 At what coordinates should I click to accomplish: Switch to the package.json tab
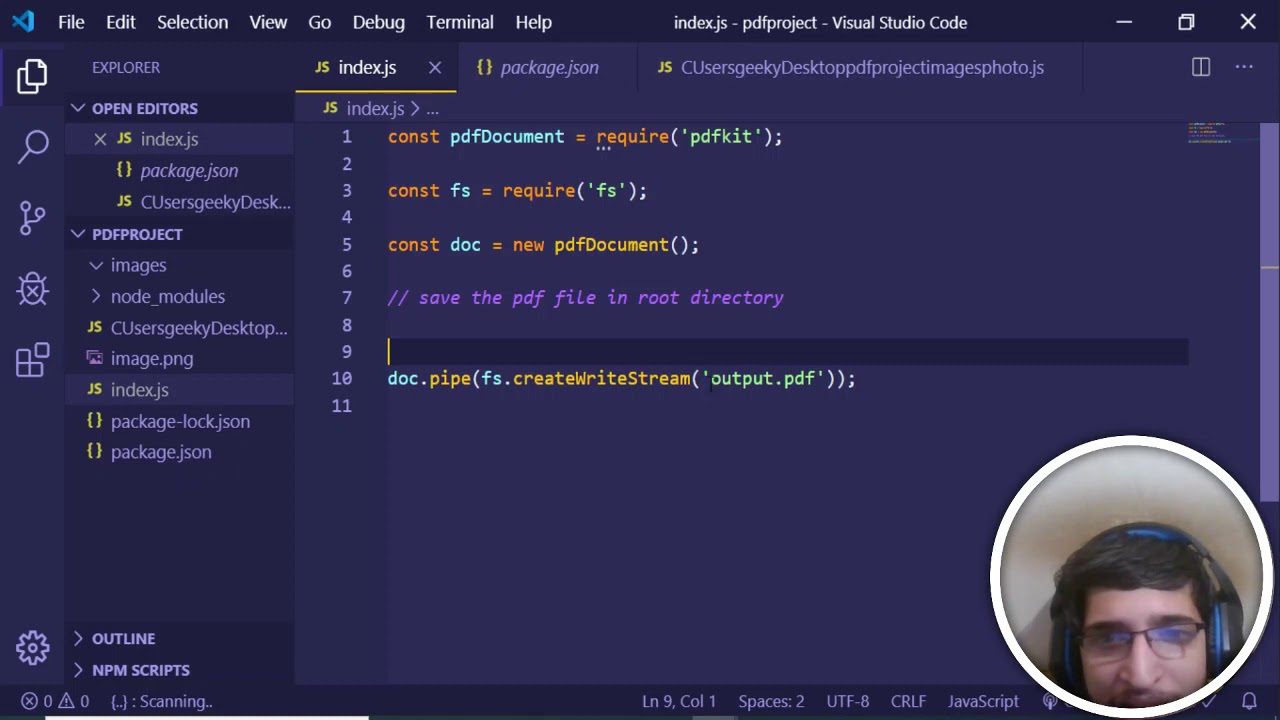pos(548,67)
